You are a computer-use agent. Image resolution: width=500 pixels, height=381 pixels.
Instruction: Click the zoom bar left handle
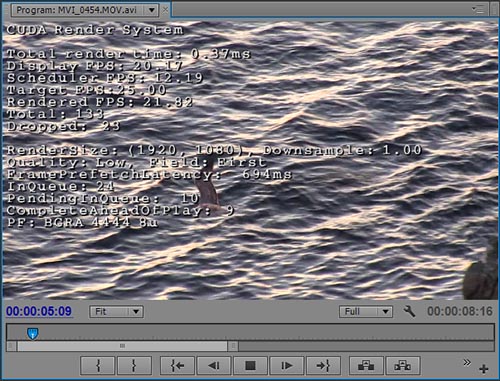coord(12,346)
